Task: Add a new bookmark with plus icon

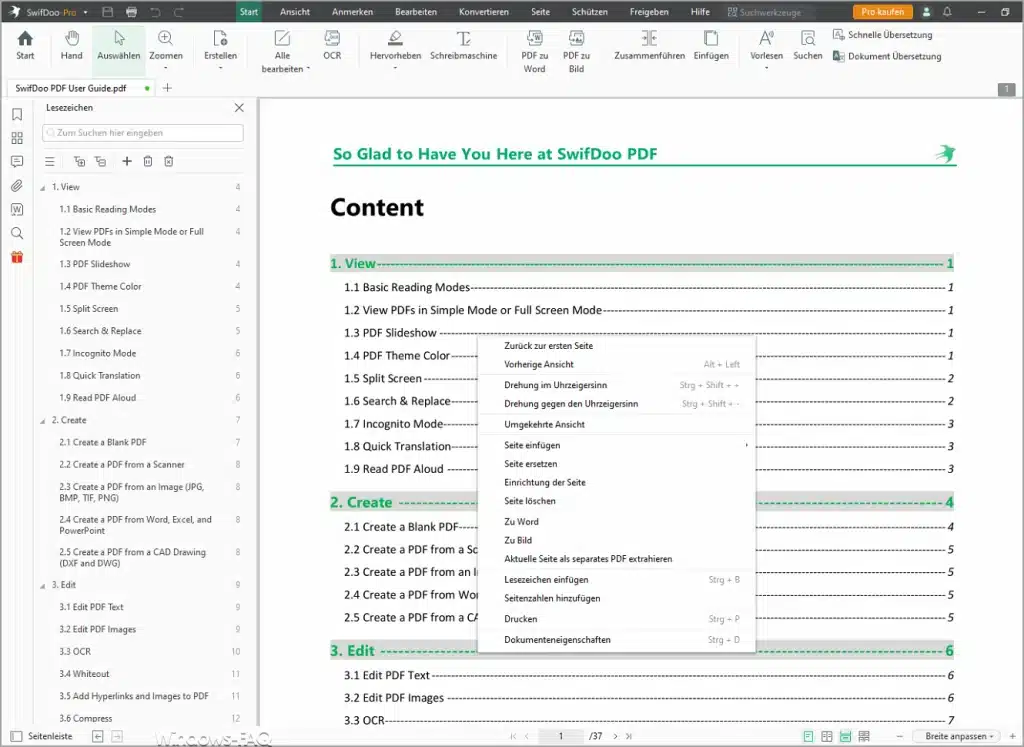Action: (x=127, y=161)
